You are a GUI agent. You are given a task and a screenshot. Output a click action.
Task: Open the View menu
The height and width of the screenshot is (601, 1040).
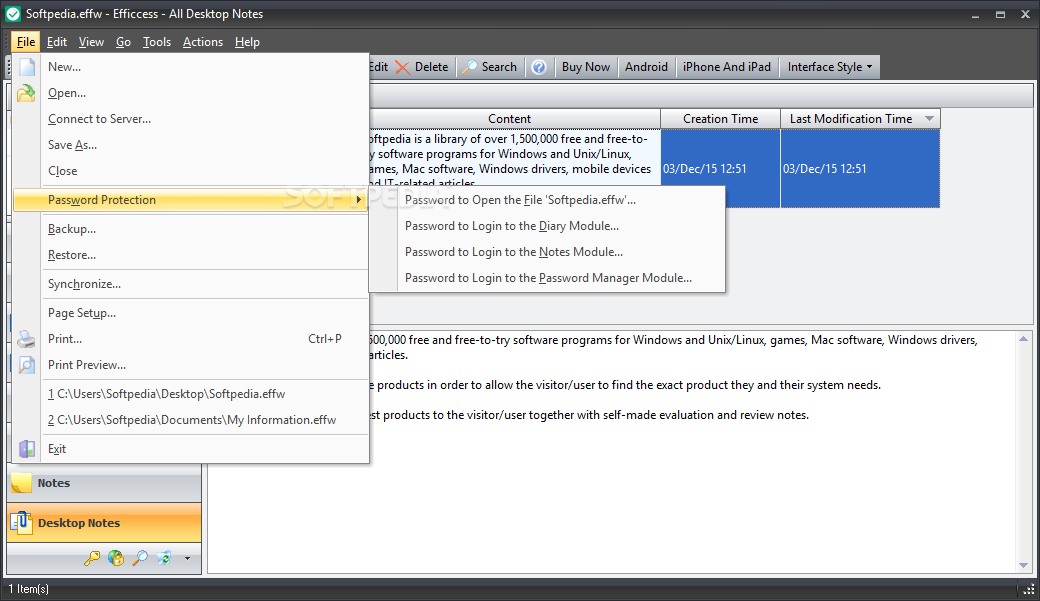point(92,42)
